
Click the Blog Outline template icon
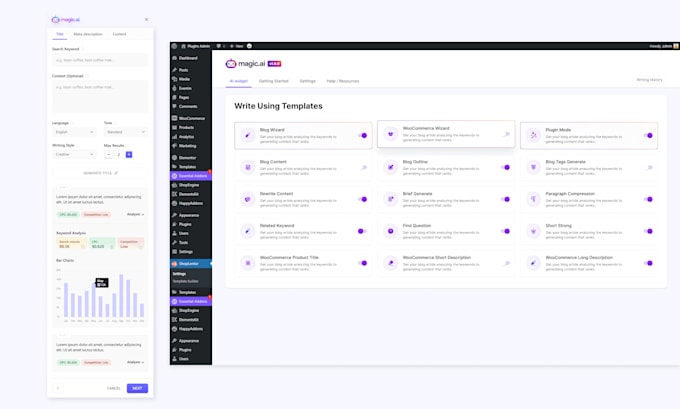[x=390, y=167]
